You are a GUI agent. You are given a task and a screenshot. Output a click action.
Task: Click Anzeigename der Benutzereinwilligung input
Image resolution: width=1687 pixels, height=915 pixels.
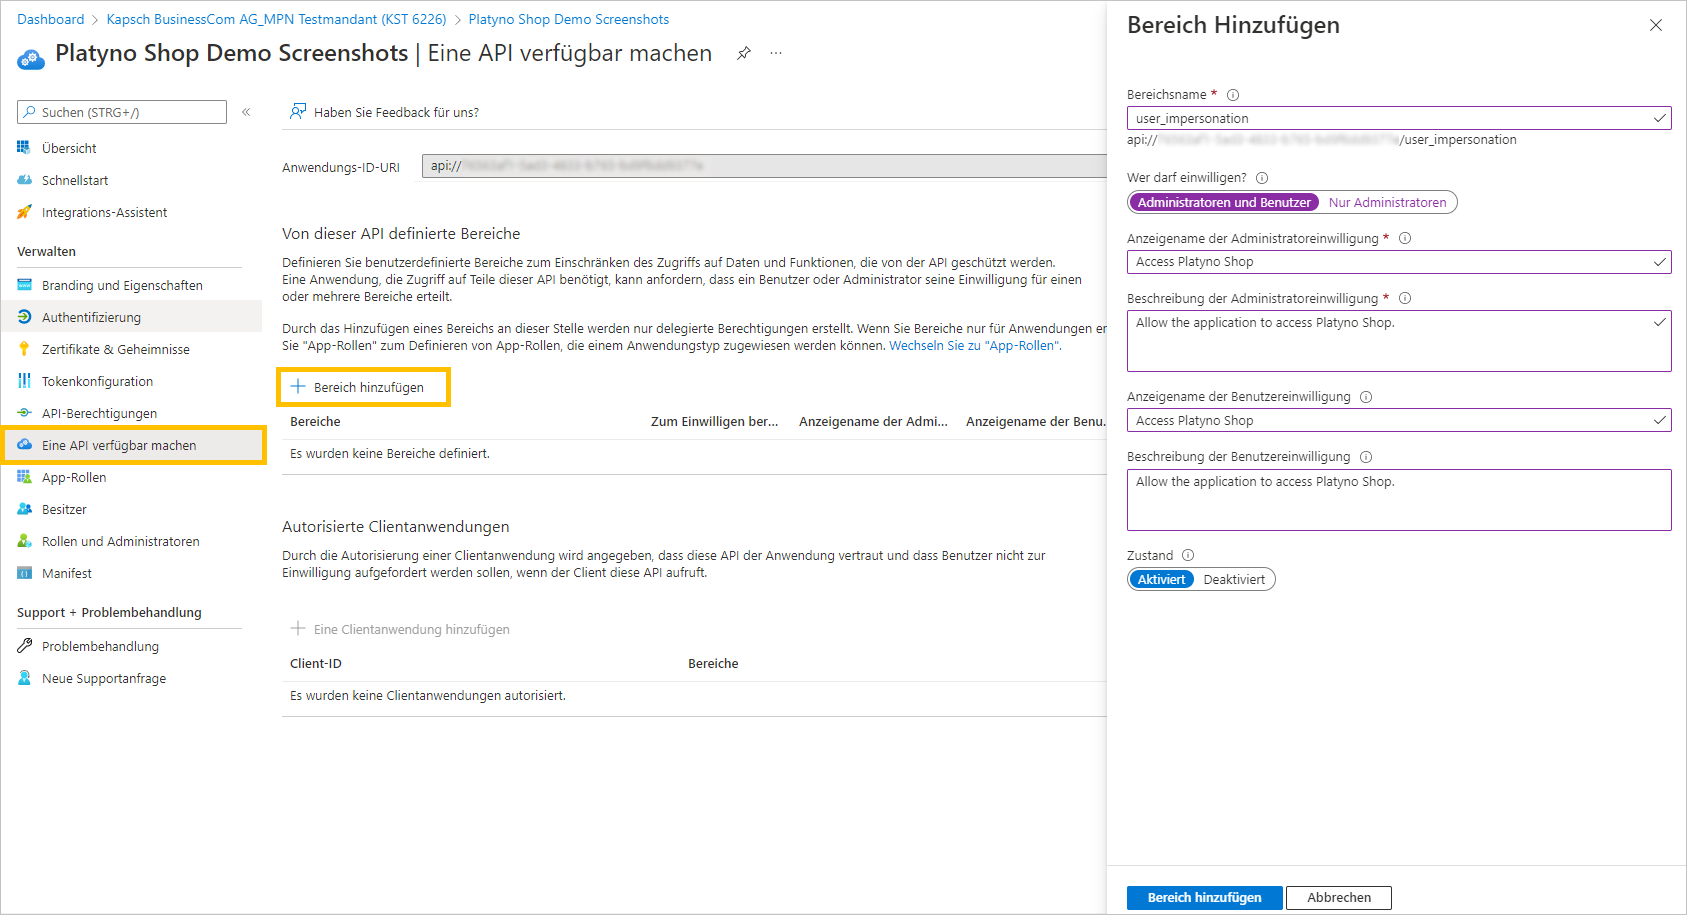coord(1398,420)
